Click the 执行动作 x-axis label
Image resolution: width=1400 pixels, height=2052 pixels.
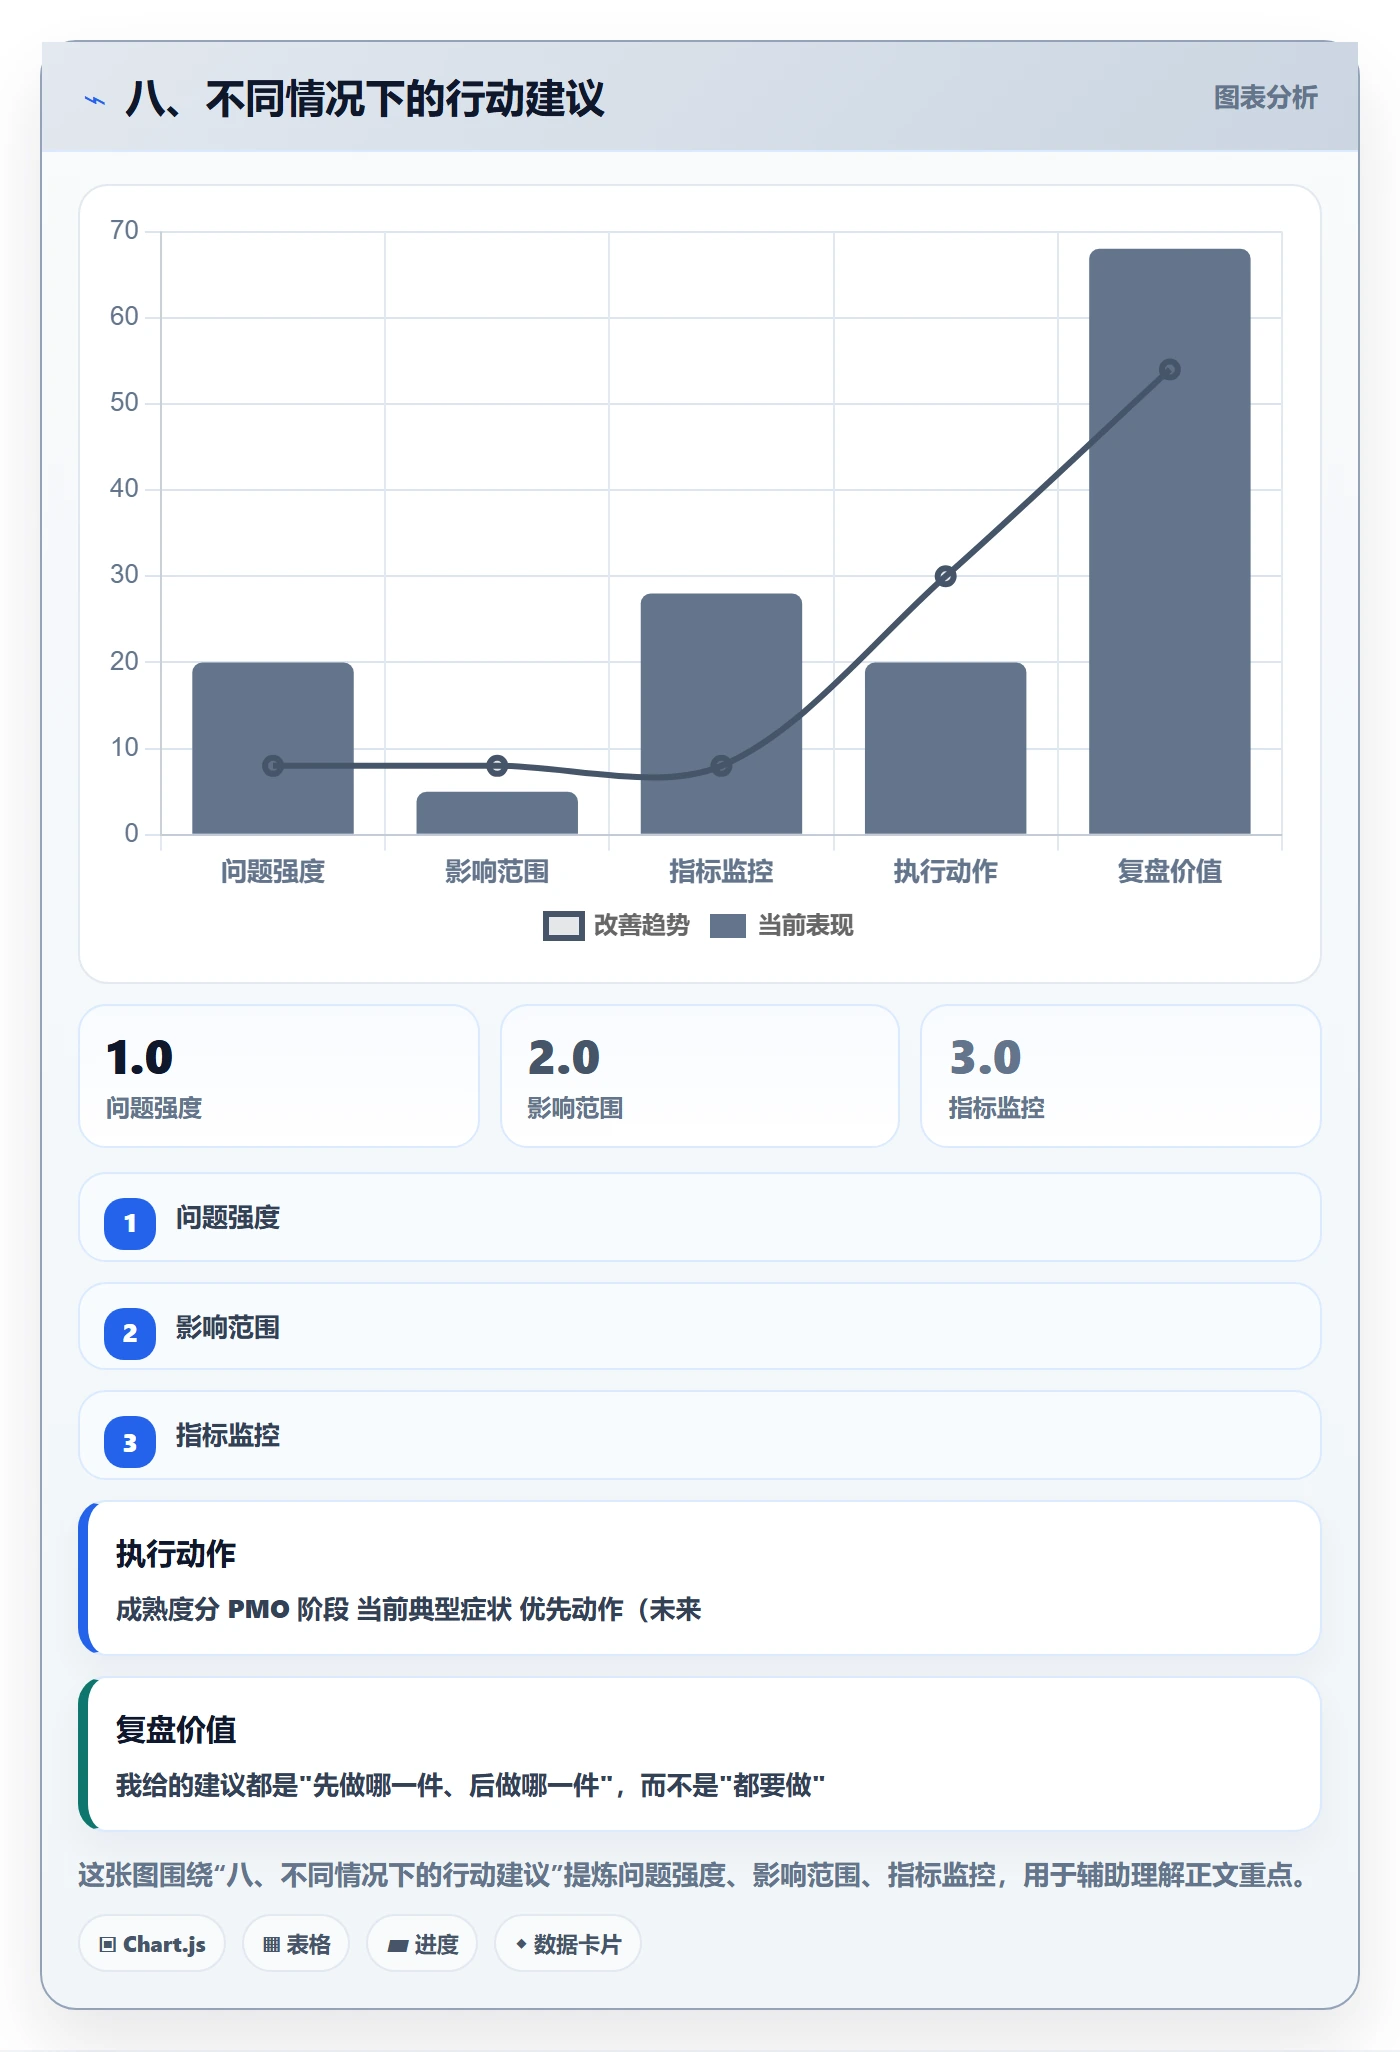[946, 872]
